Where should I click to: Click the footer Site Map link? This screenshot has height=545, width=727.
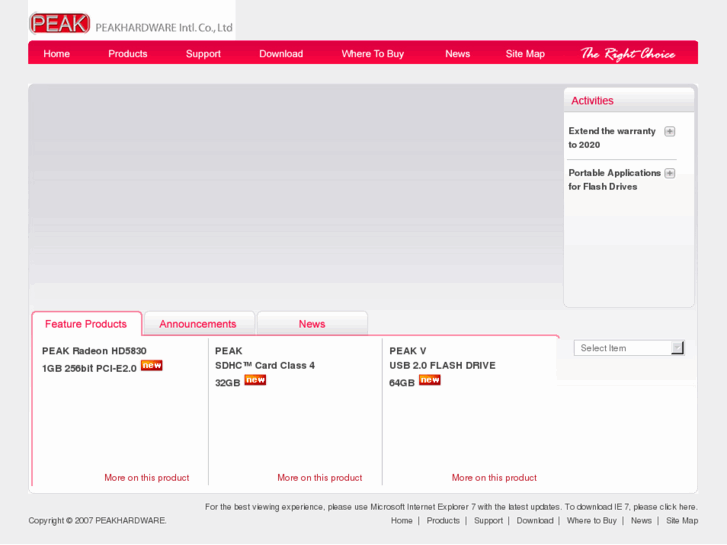pos(682,520)
